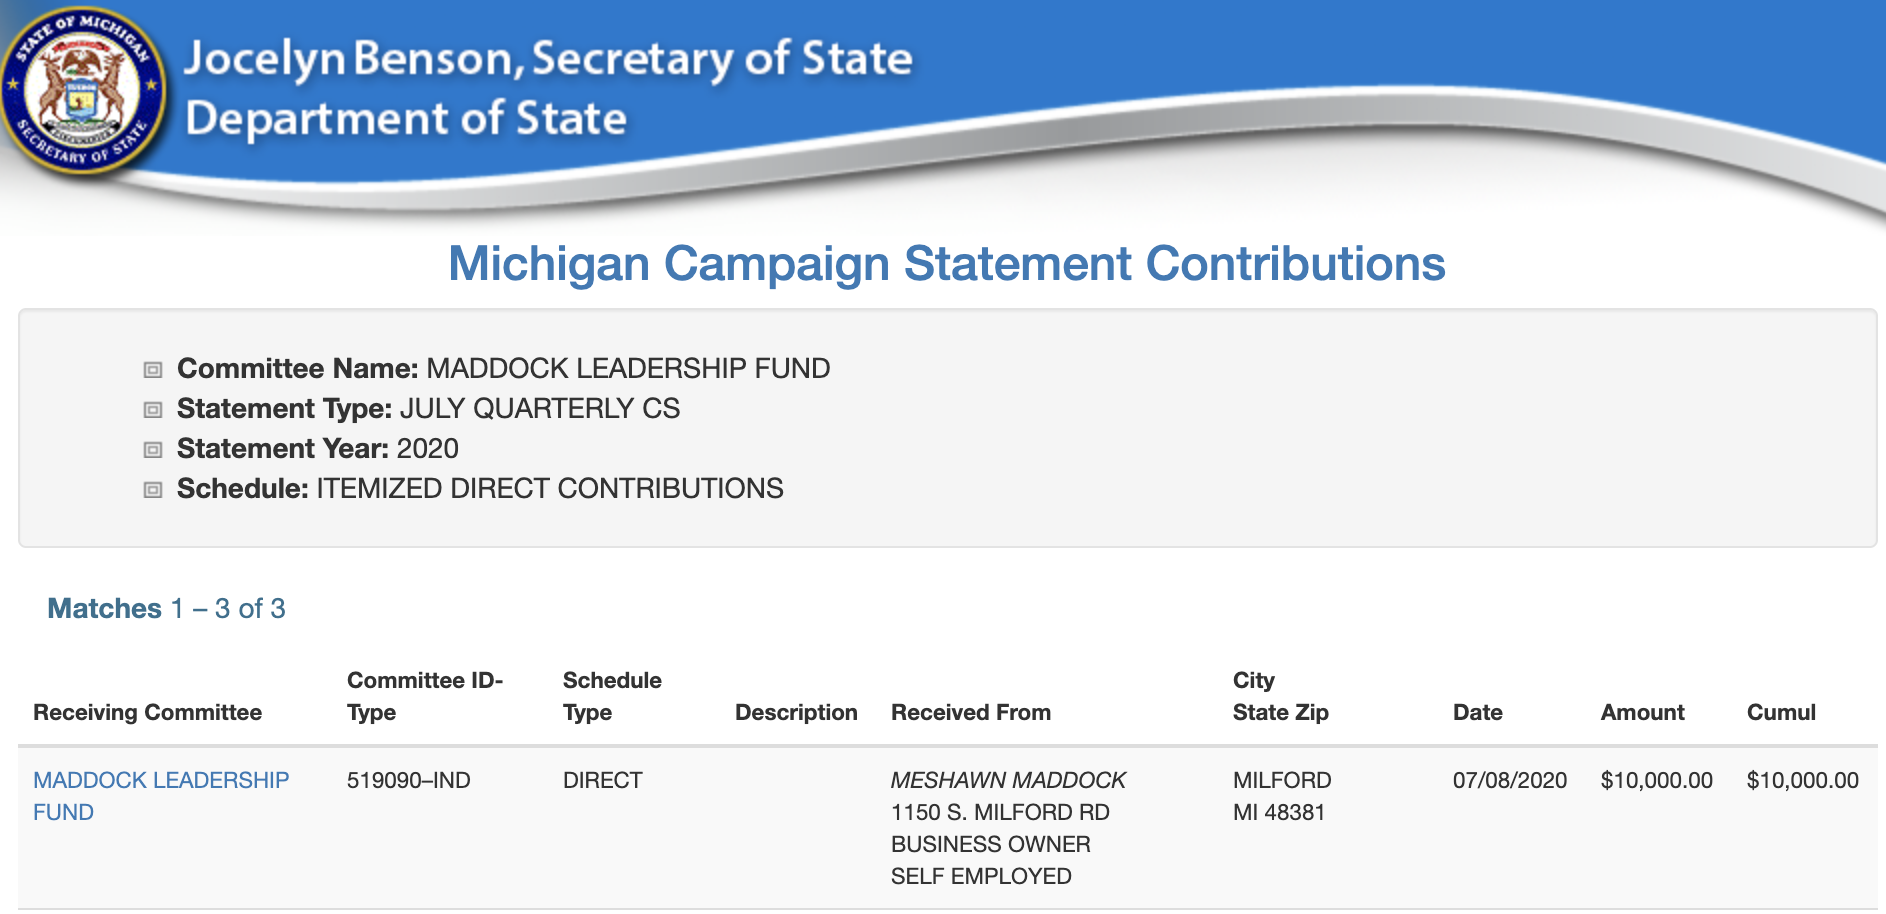
Task: Click the Matches 1 – 3 of 3 text
Action: 166,608
